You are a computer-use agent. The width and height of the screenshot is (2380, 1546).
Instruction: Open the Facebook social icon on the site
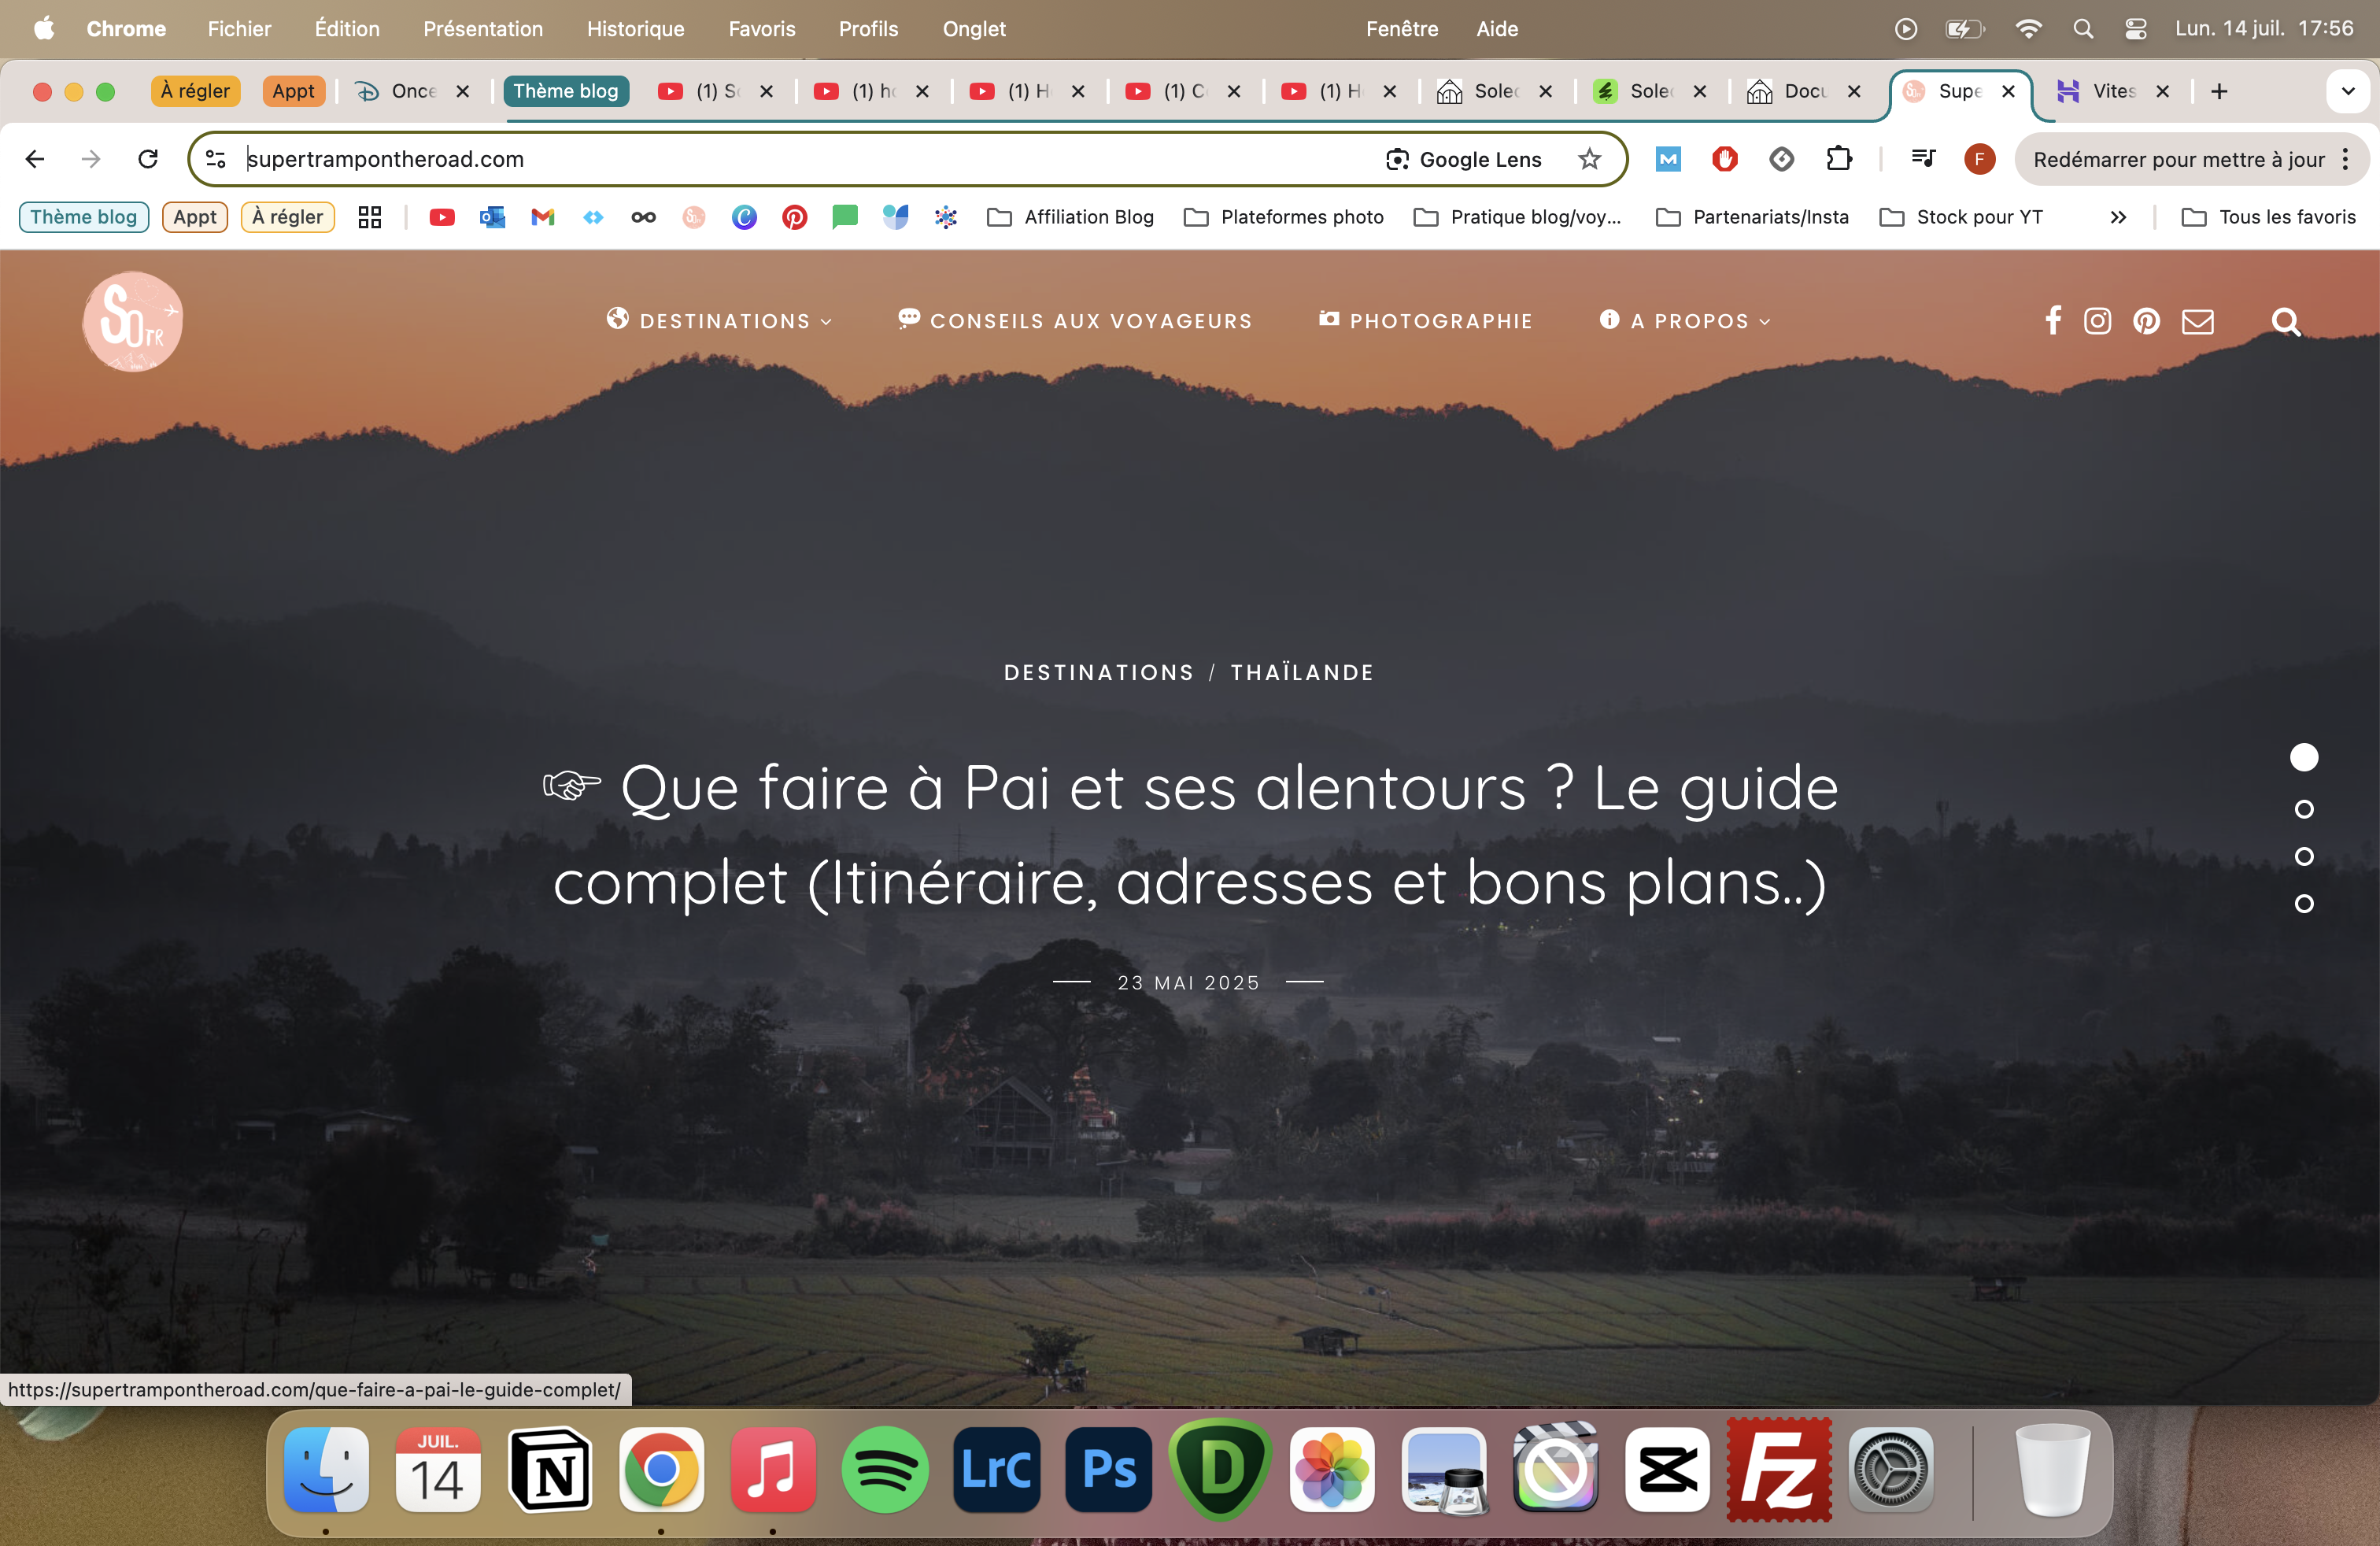click(2053, 321)
